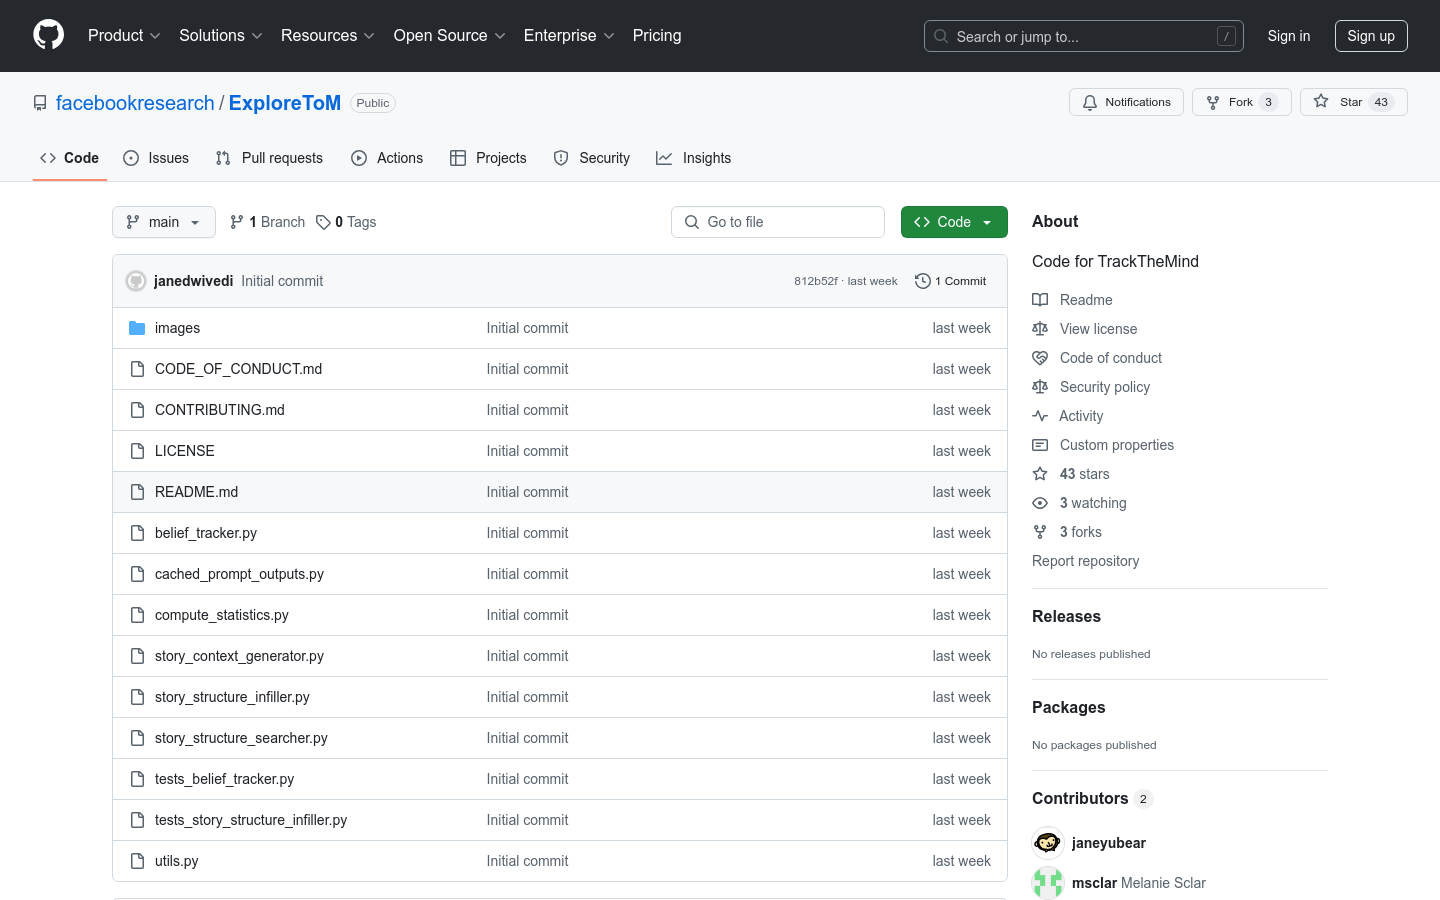Click the search magnifier icon in header

click(941, 36)
